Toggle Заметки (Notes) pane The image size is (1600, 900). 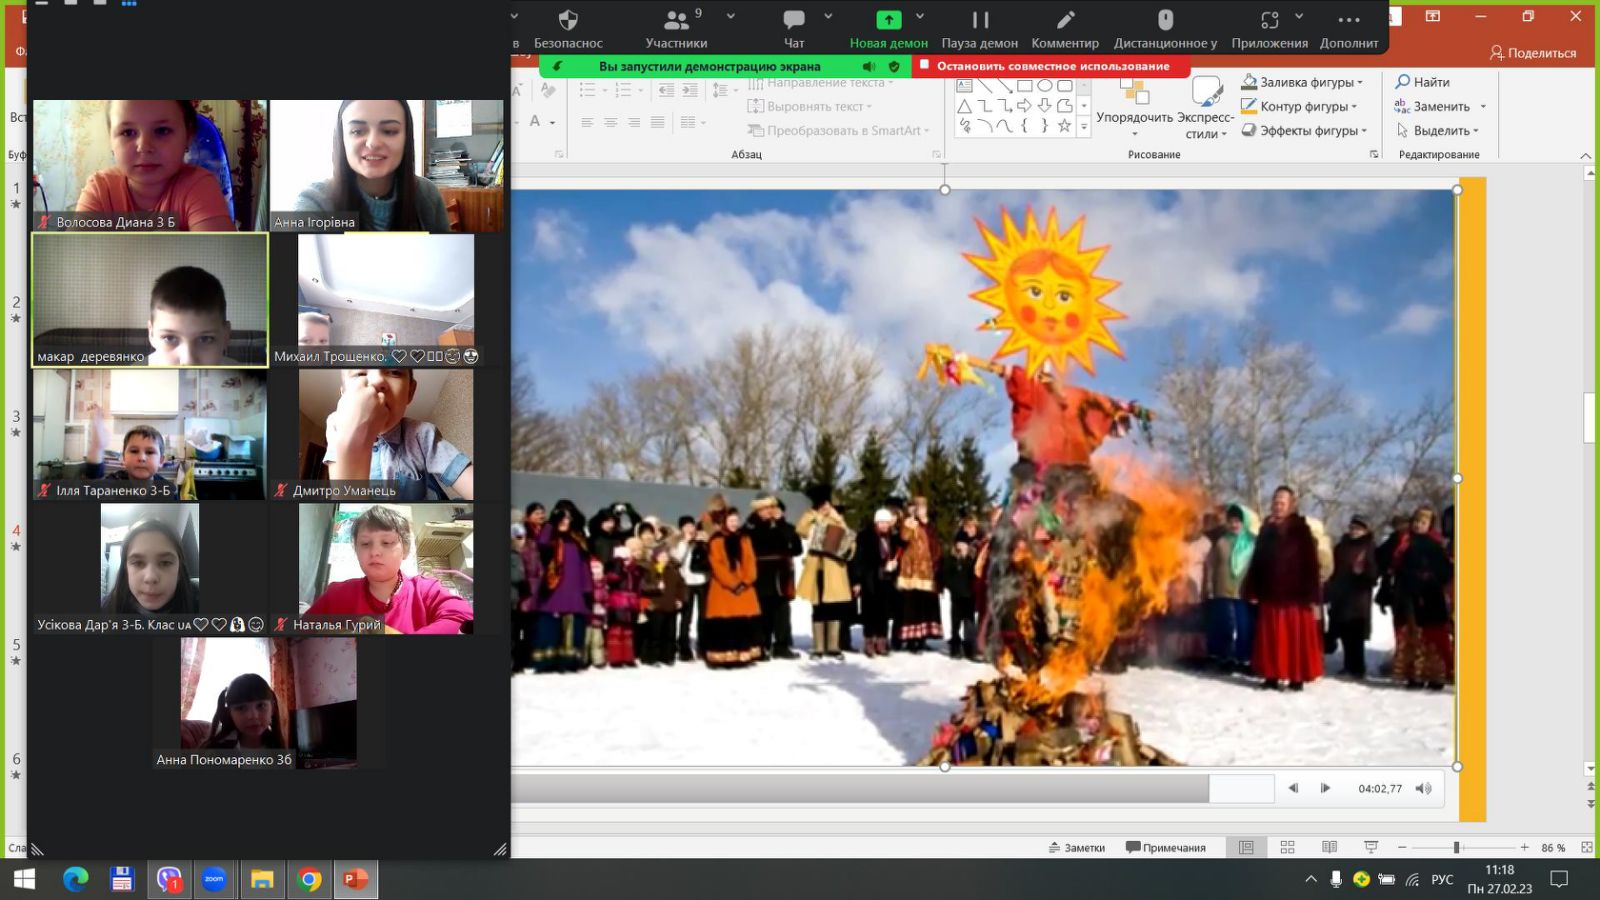point(1076,847)
